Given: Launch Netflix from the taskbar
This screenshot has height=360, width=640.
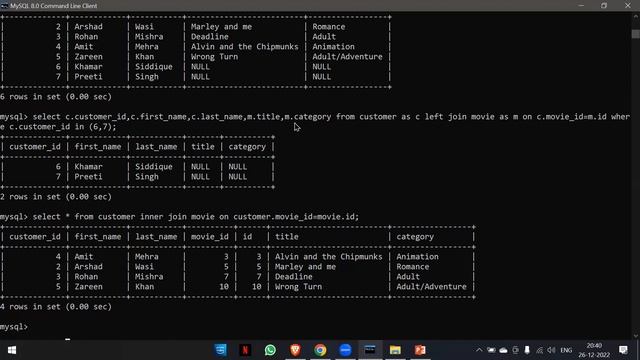Looking at the screenshot, I should point(245,350).
